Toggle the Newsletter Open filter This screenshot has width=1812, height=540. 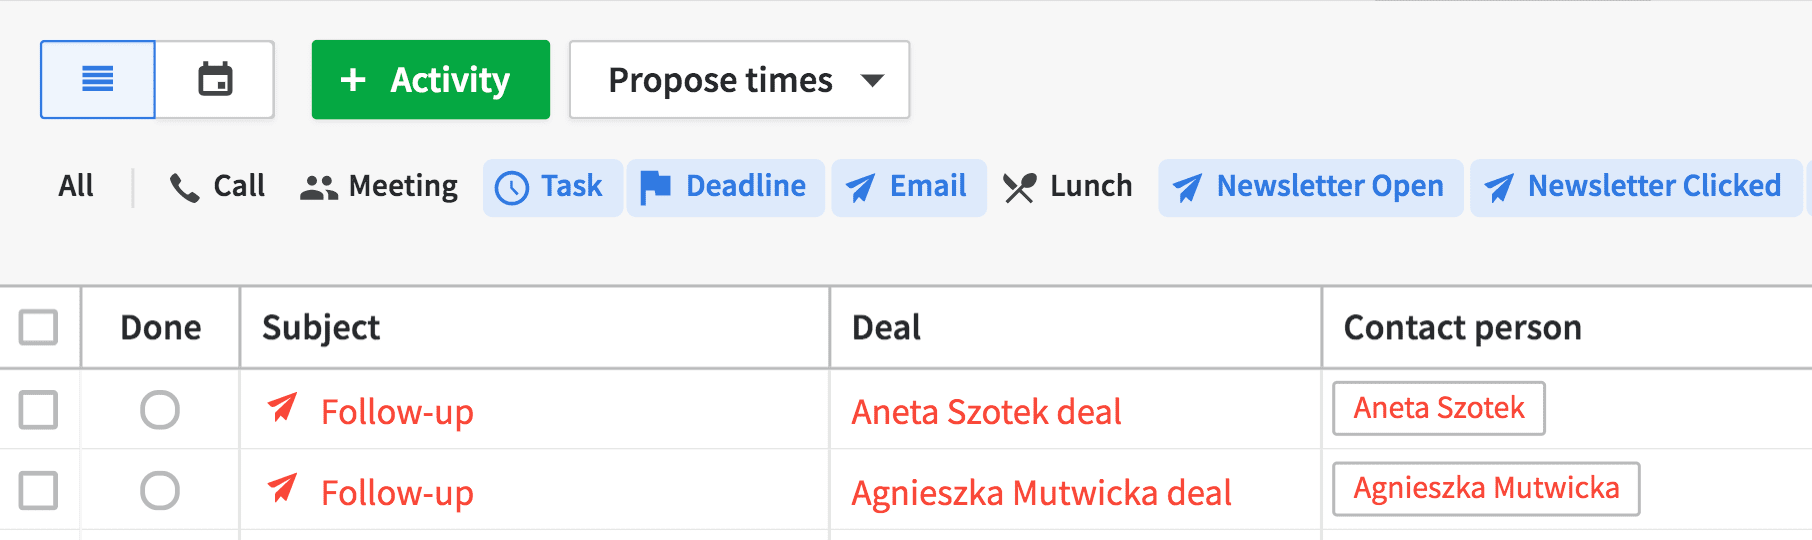[1310, 187]
